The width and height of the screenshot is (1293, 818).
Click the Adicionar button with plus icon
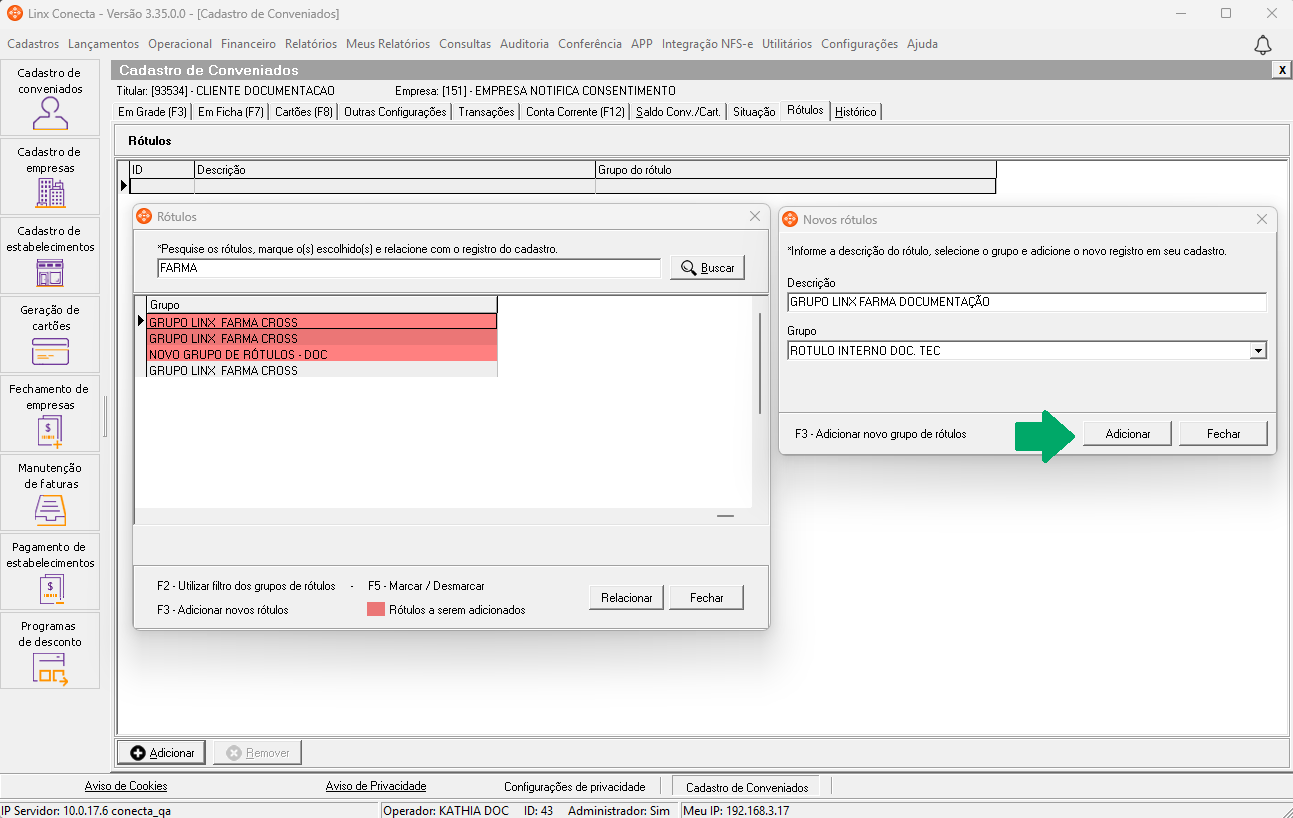click(x=162, y=753)
